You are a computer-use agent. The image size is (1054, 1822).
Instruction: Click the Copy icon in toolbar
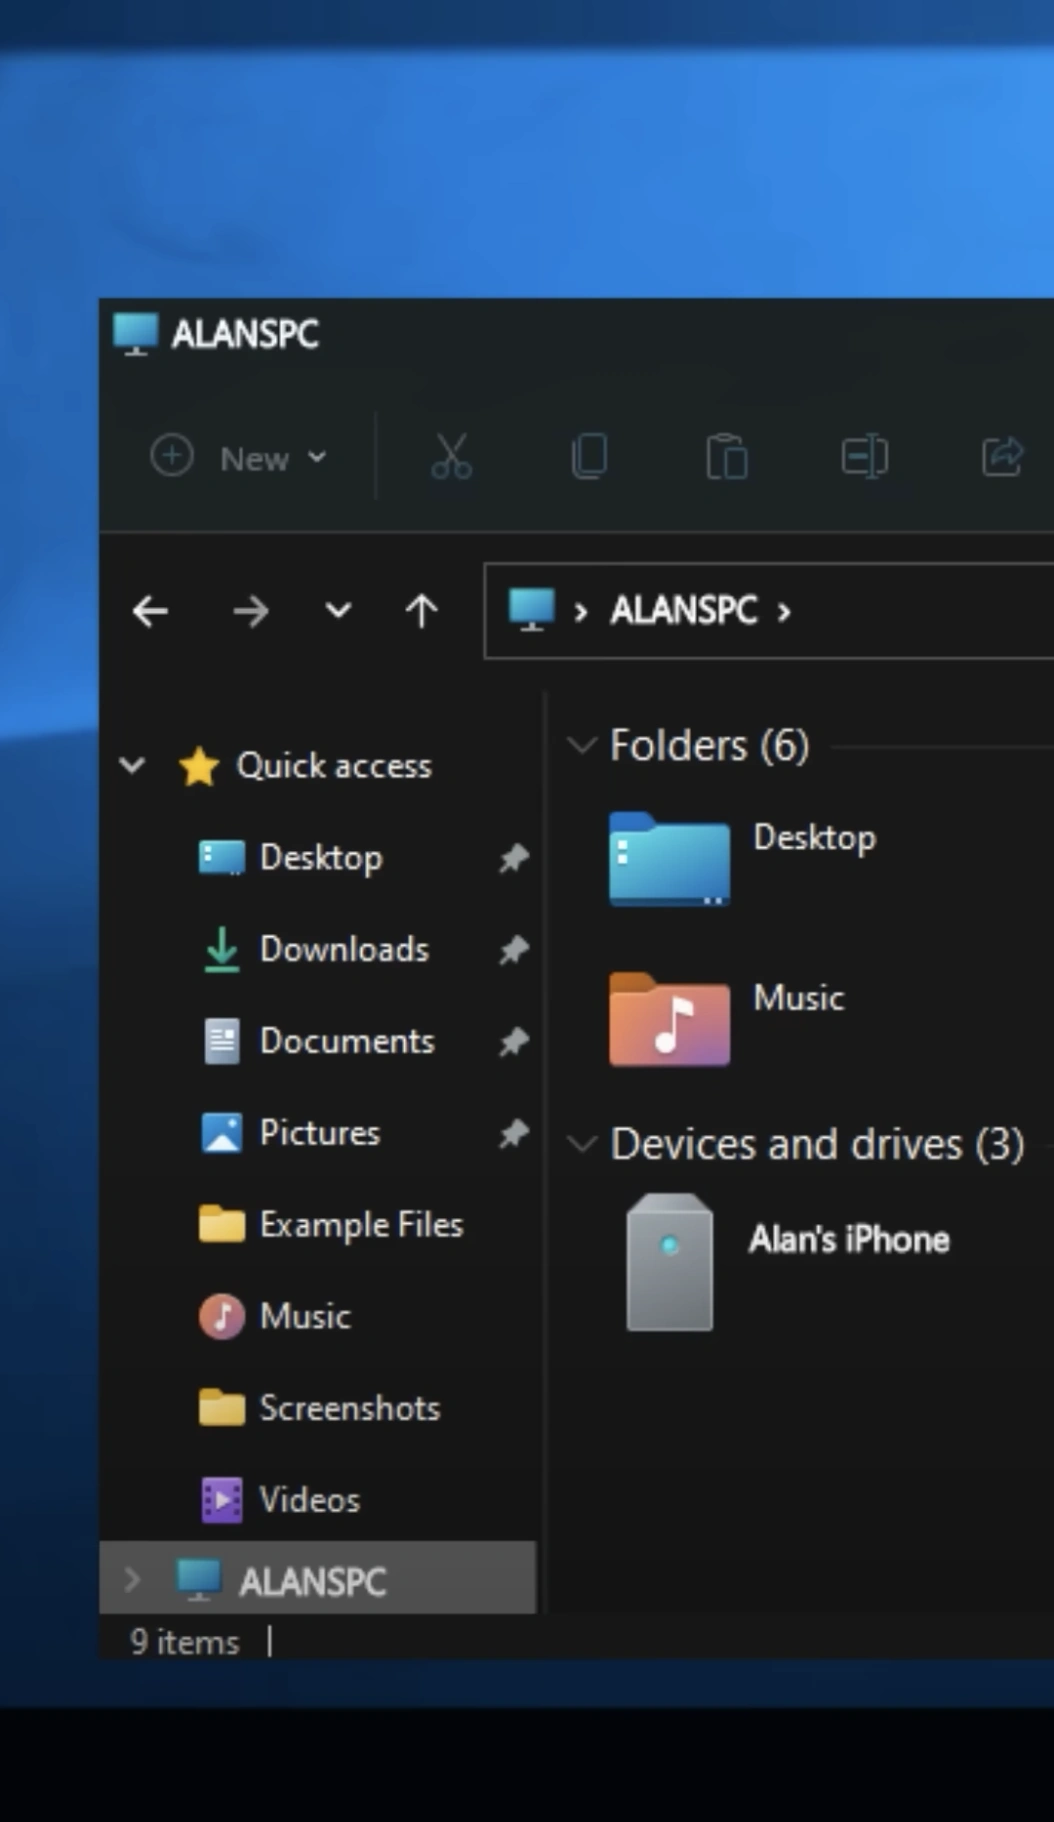589,457
